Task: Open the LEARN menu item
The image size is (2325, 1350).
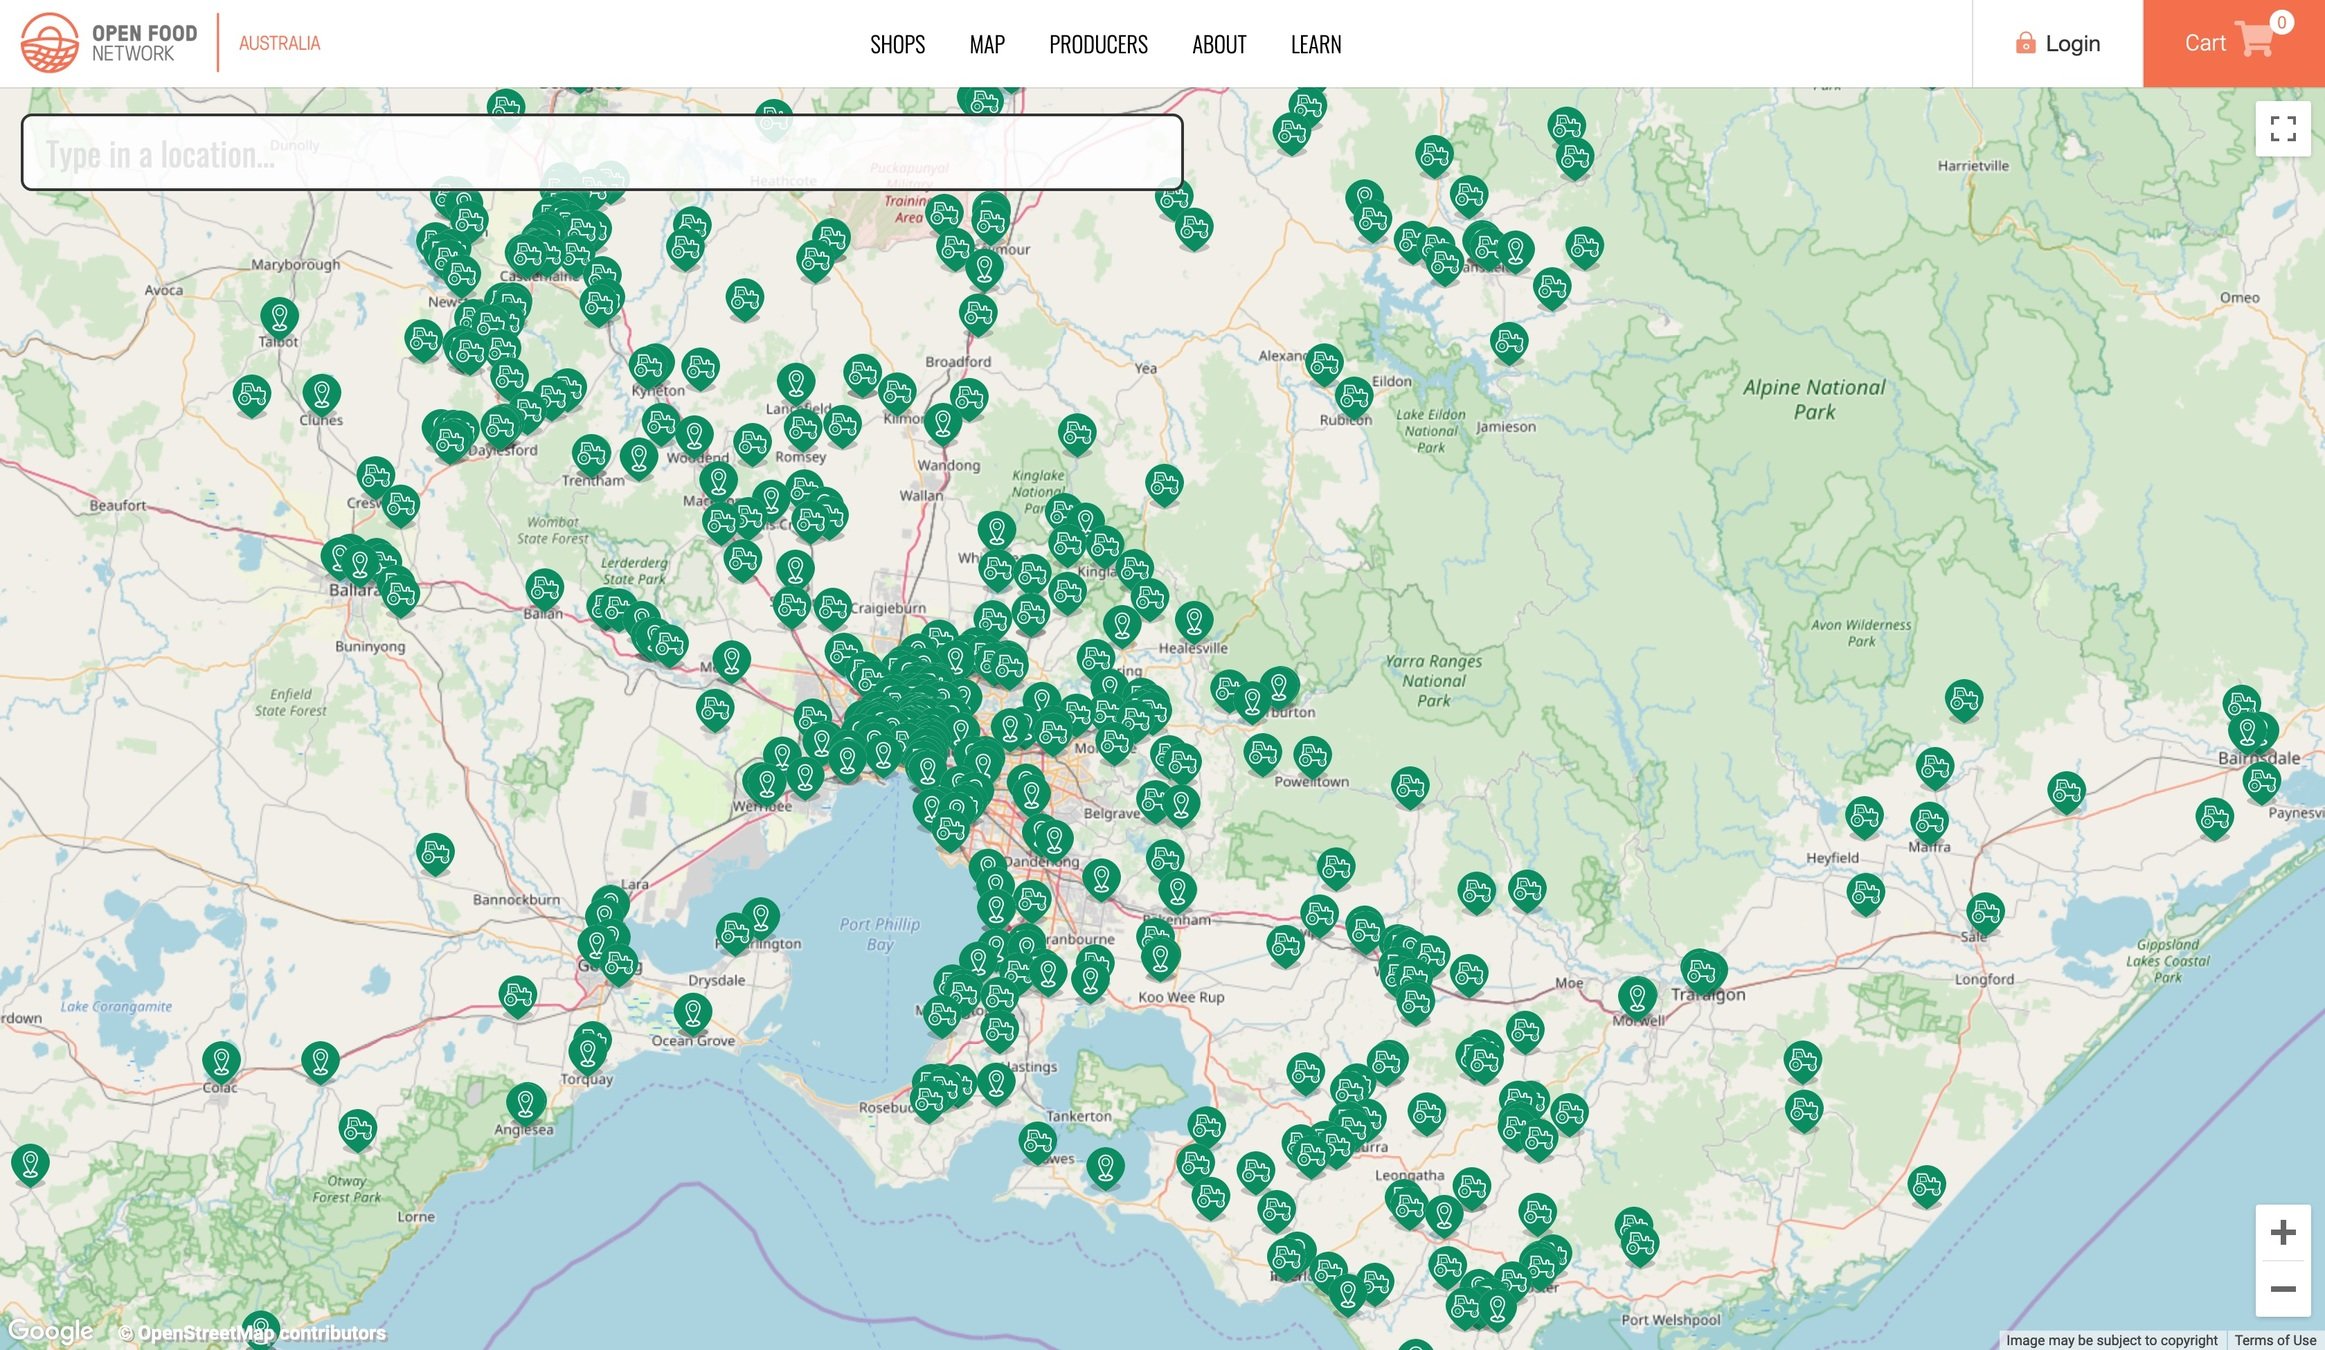Action: click(x=1315, y=44)
